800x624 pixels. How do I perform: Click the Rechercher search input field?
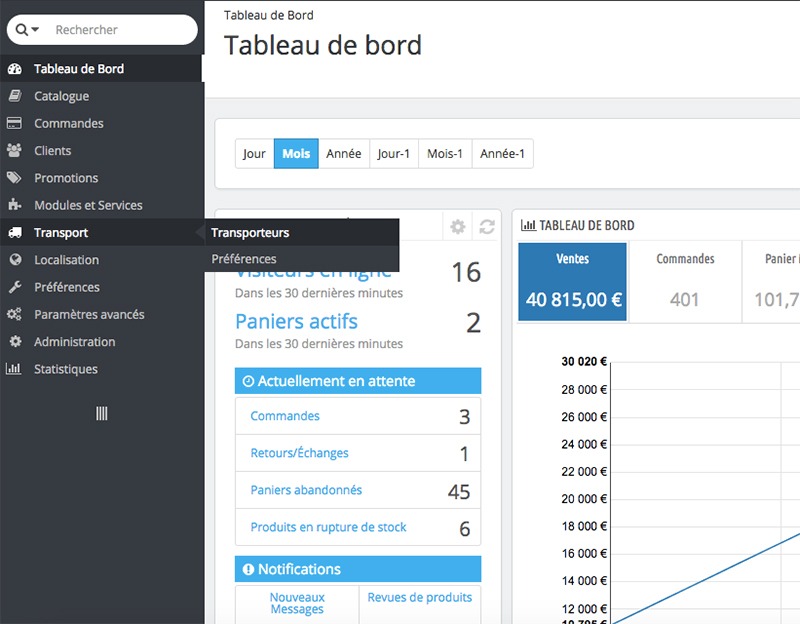[x=118, y=30]
